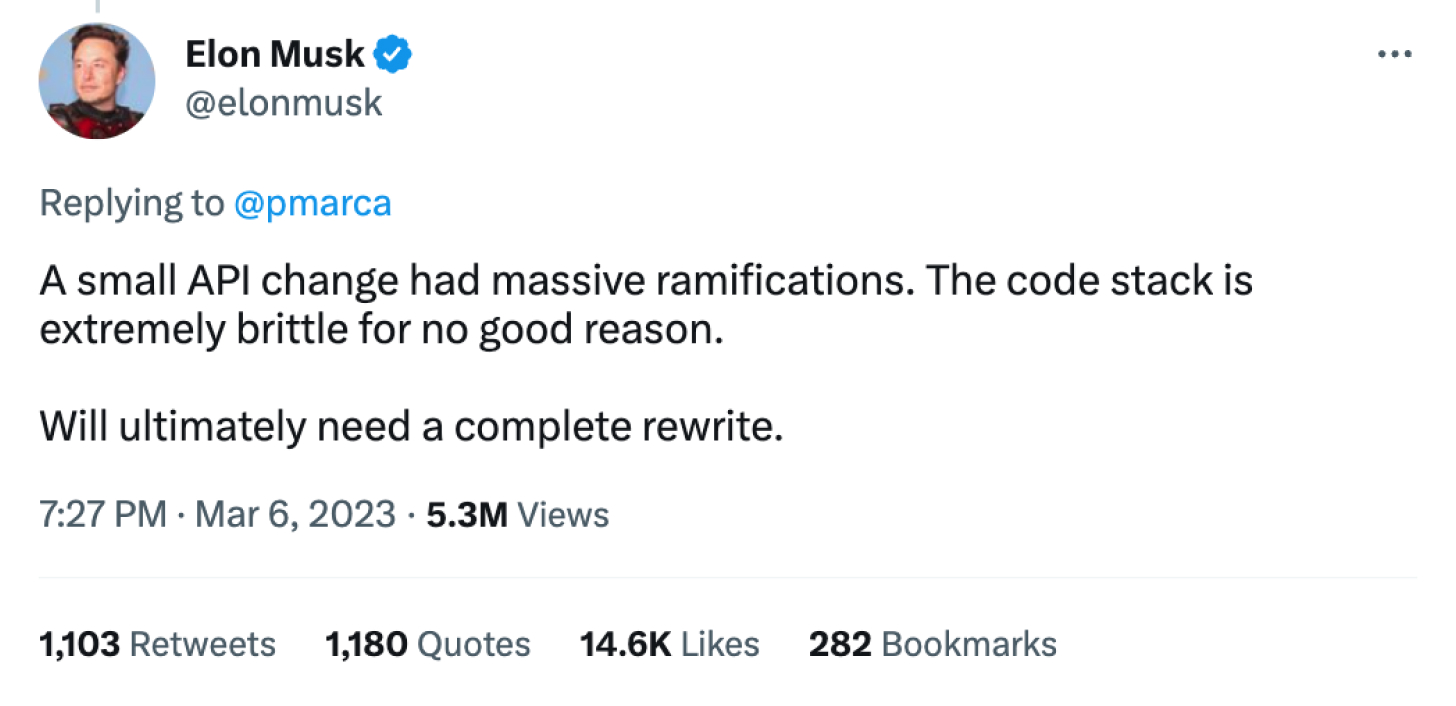Open the 5.3M Views analytics
Image resolution: width=1456 pixels, height=706 pixels.
(x=467, y=515)
